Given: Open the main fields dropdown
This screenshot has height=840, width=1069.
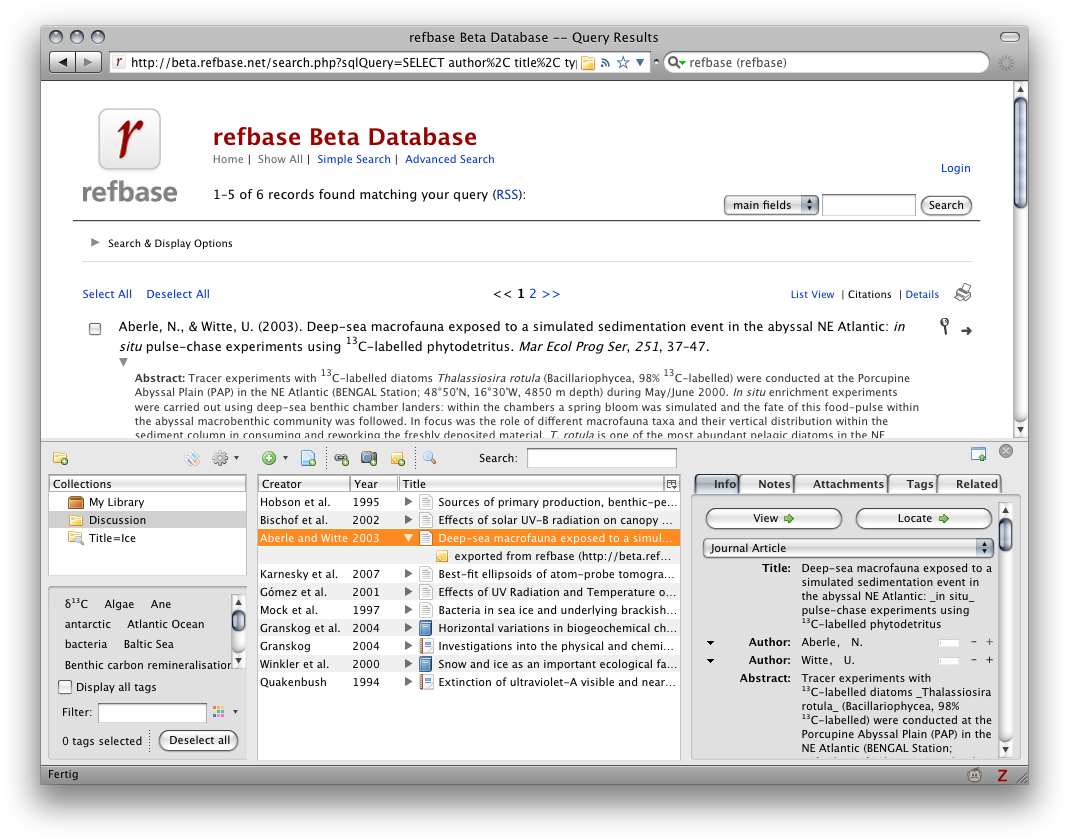Looking at the screenshot, I should click(770, 205).
